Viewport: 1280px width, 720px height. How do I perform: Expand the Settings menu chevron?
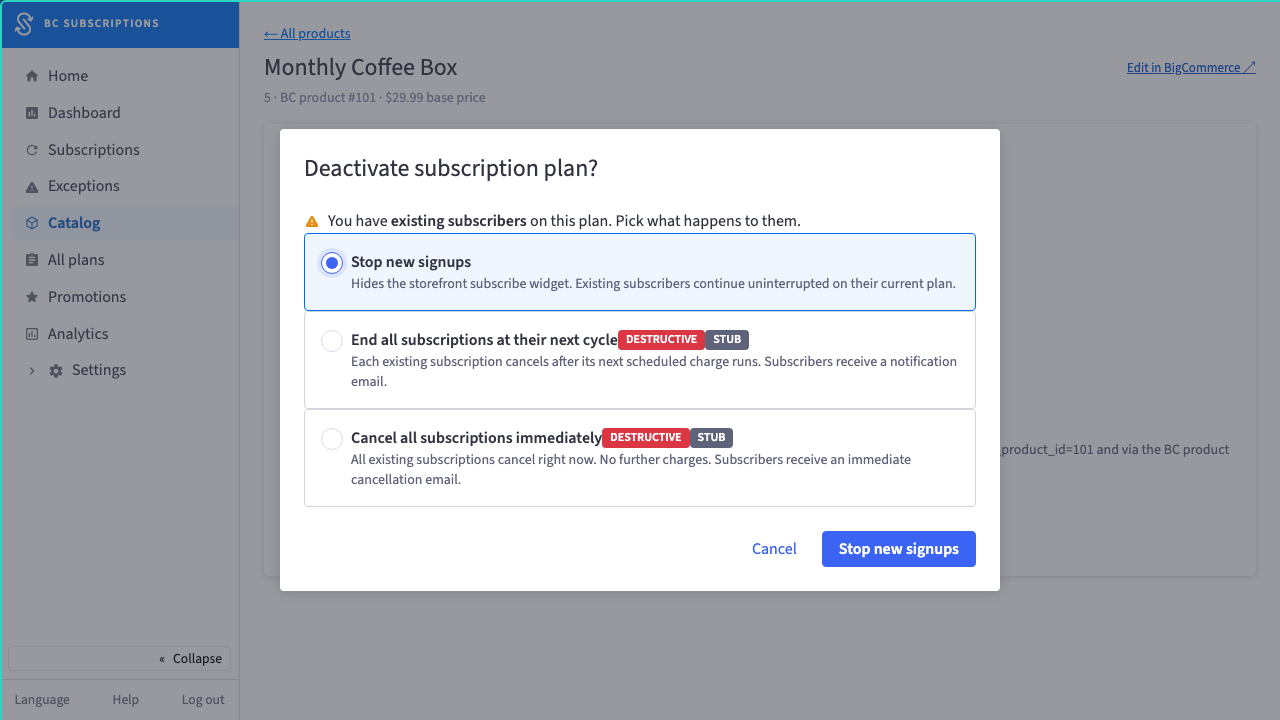click(x=31, y=371)
